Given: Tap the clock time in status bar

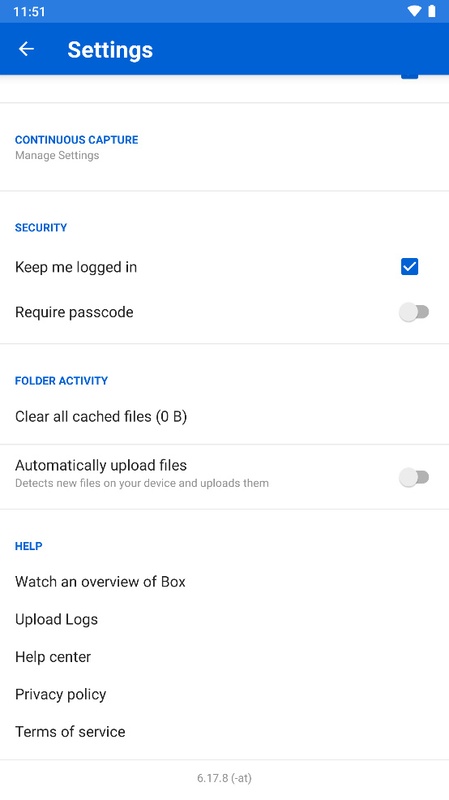Looking at the screenshot, I should (29, 11).
